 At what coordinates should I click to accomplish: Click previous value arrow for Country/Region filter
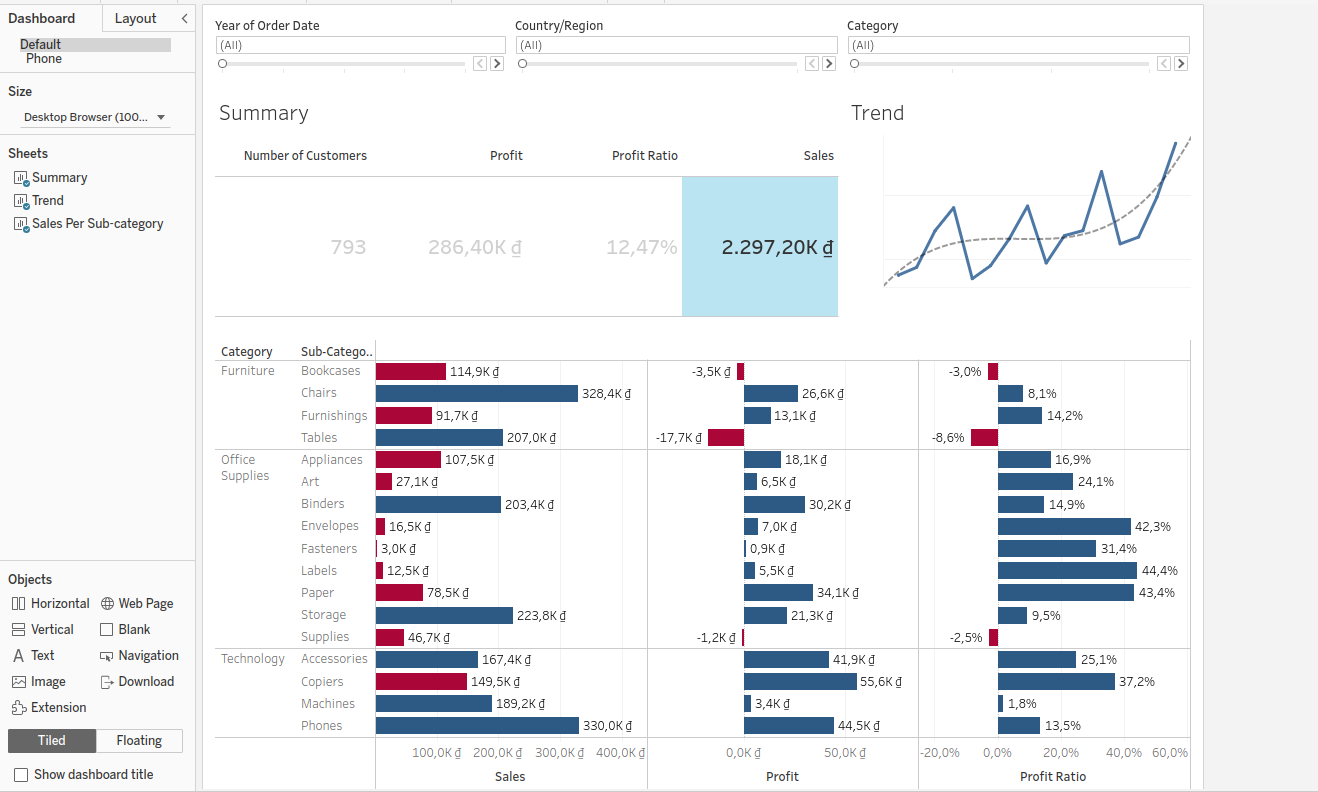pos(812,63)
